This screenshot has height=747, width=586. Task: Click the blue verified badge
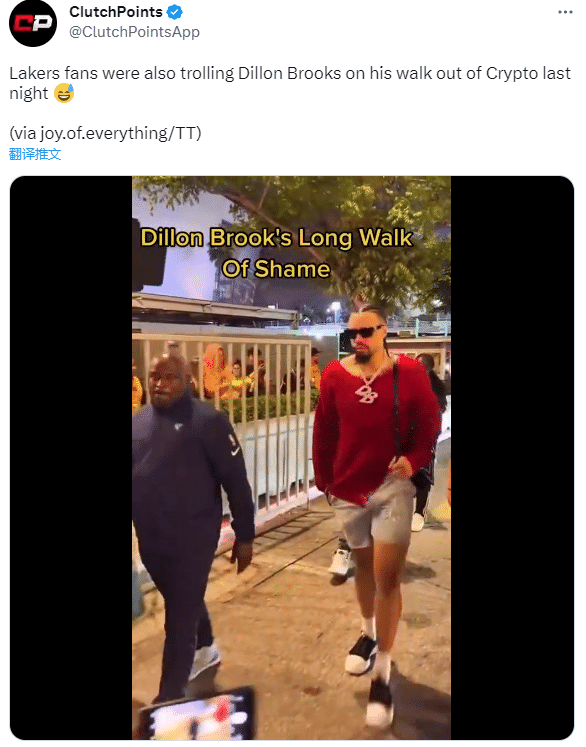click(x=175, y=11)
